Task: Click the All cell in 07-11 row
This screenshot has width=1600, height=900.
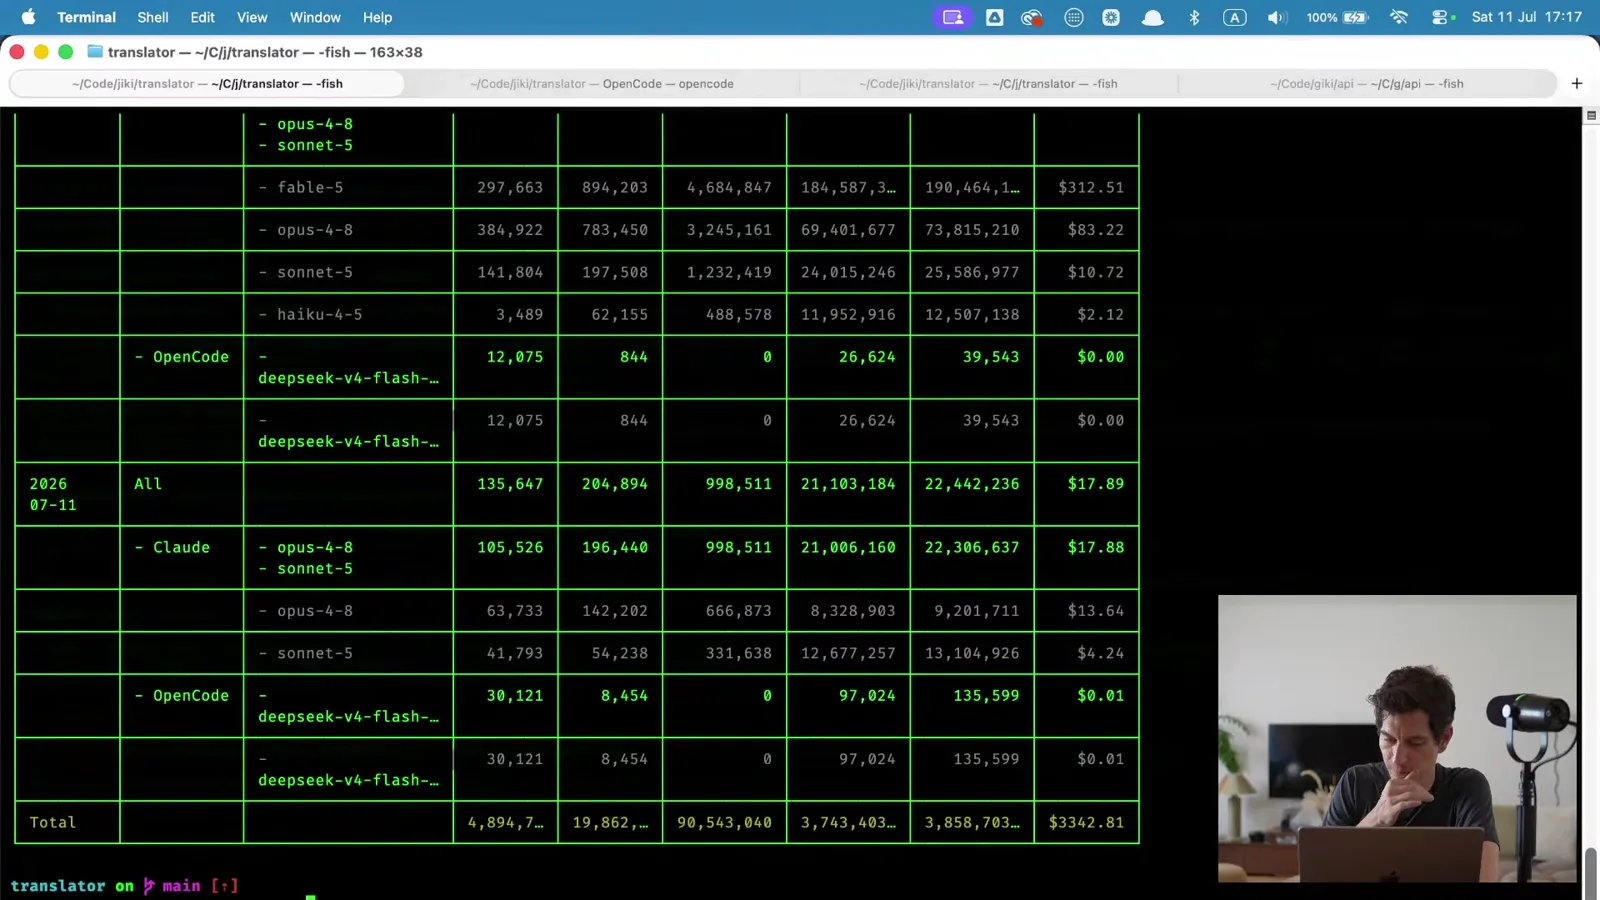Action: [x=148, y=484]
